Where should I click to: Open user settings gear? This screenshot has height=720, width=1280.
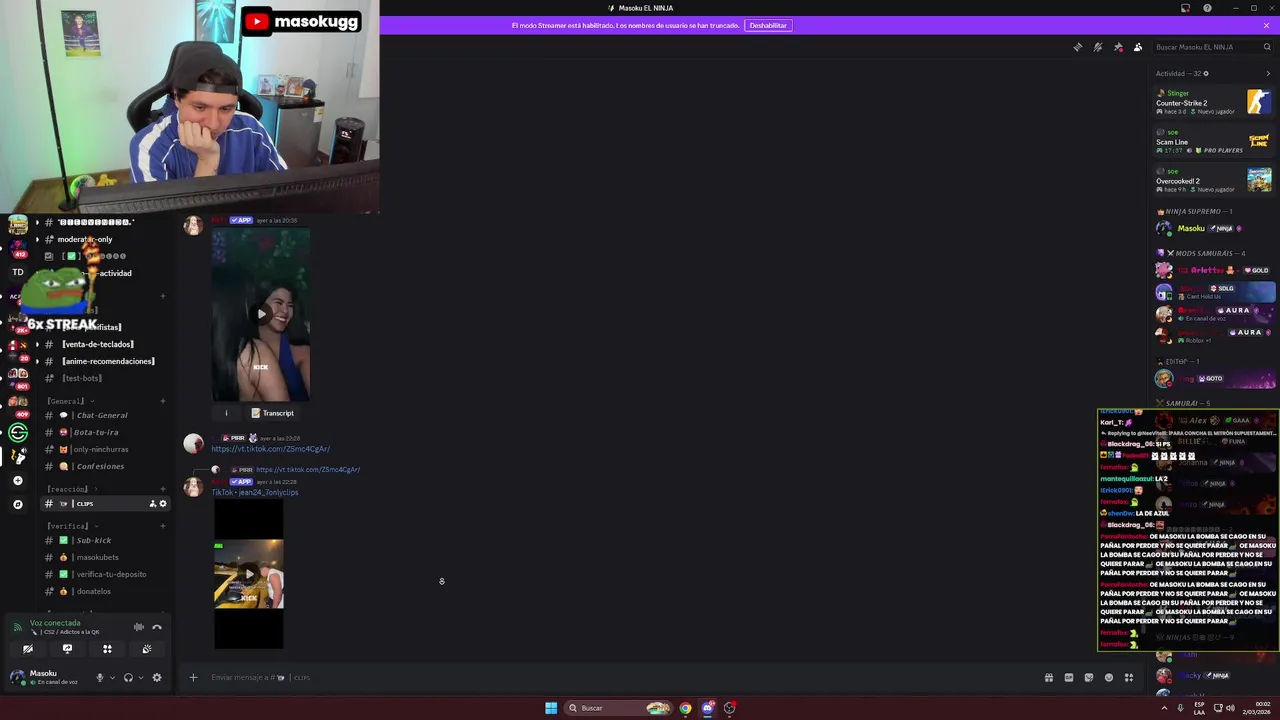click(157, 677)
